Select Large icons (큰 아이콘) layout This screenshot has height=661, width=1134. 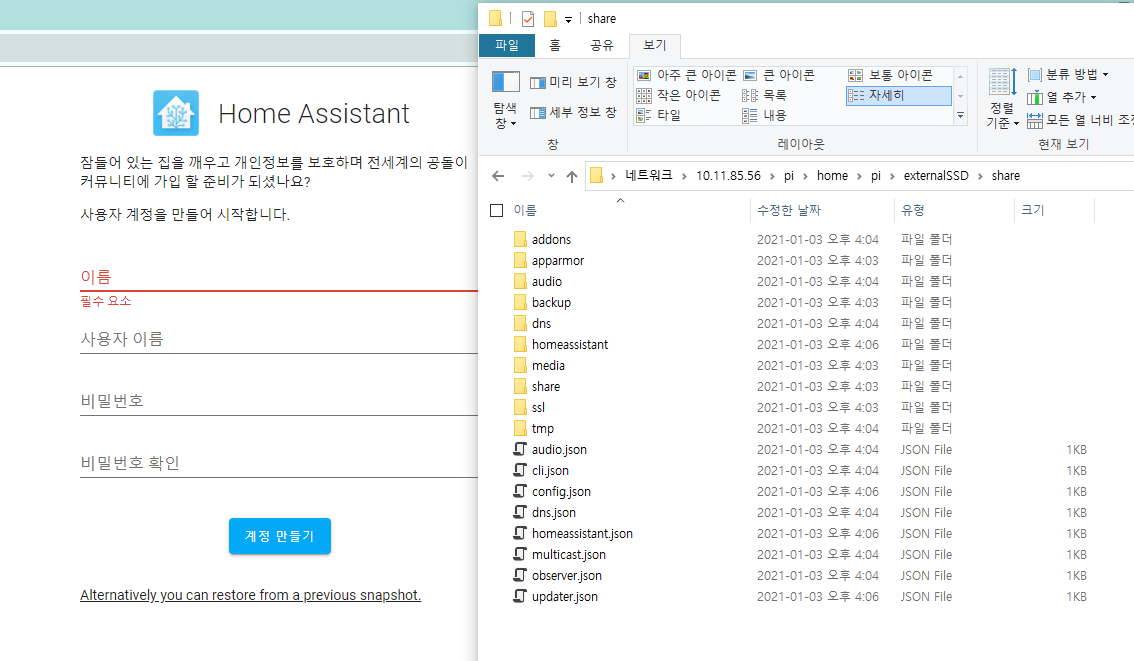coord(779,75)
